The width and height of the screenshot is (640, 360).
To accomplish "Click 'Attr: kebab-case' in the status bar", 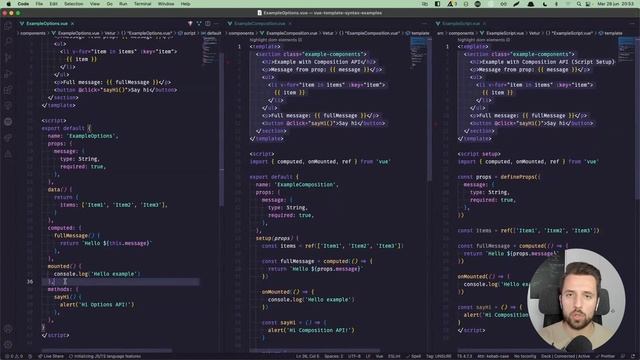I will [493, 356].
